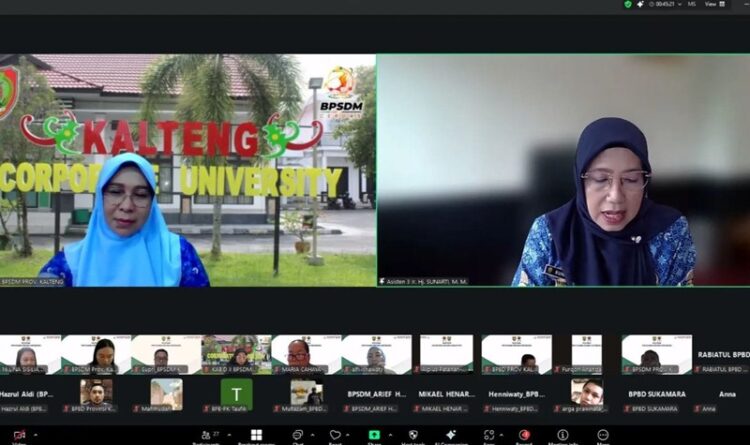The image size is (750, 445).
Task: Click muted mic icon beside Mahmudah label
Action: point(136,409)
